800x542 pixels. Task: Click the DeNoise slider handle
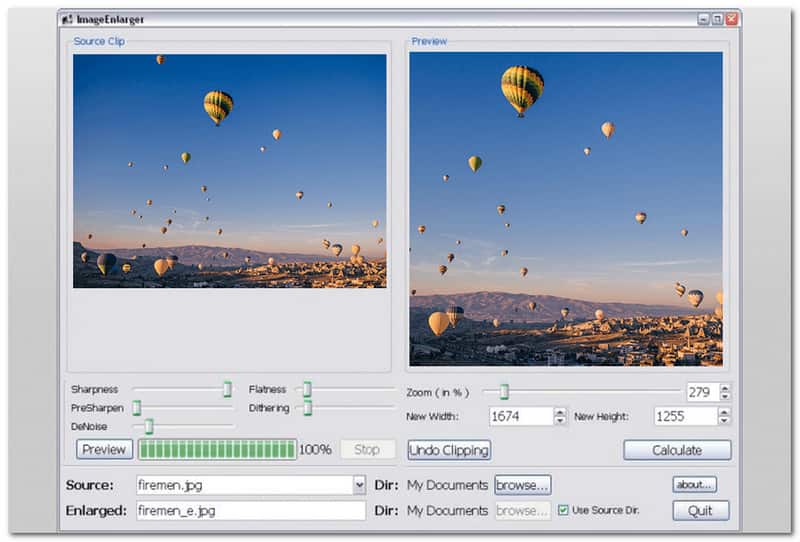click(x=149, y=426)
